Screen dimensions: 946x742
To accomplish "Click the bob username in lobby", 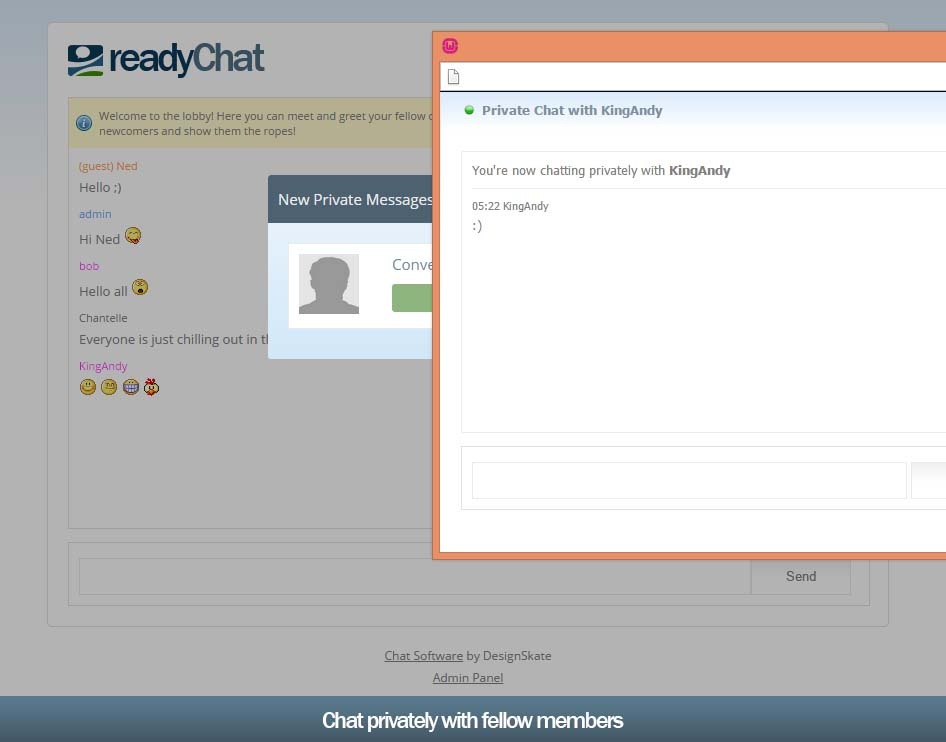I will tap(89, 266).
